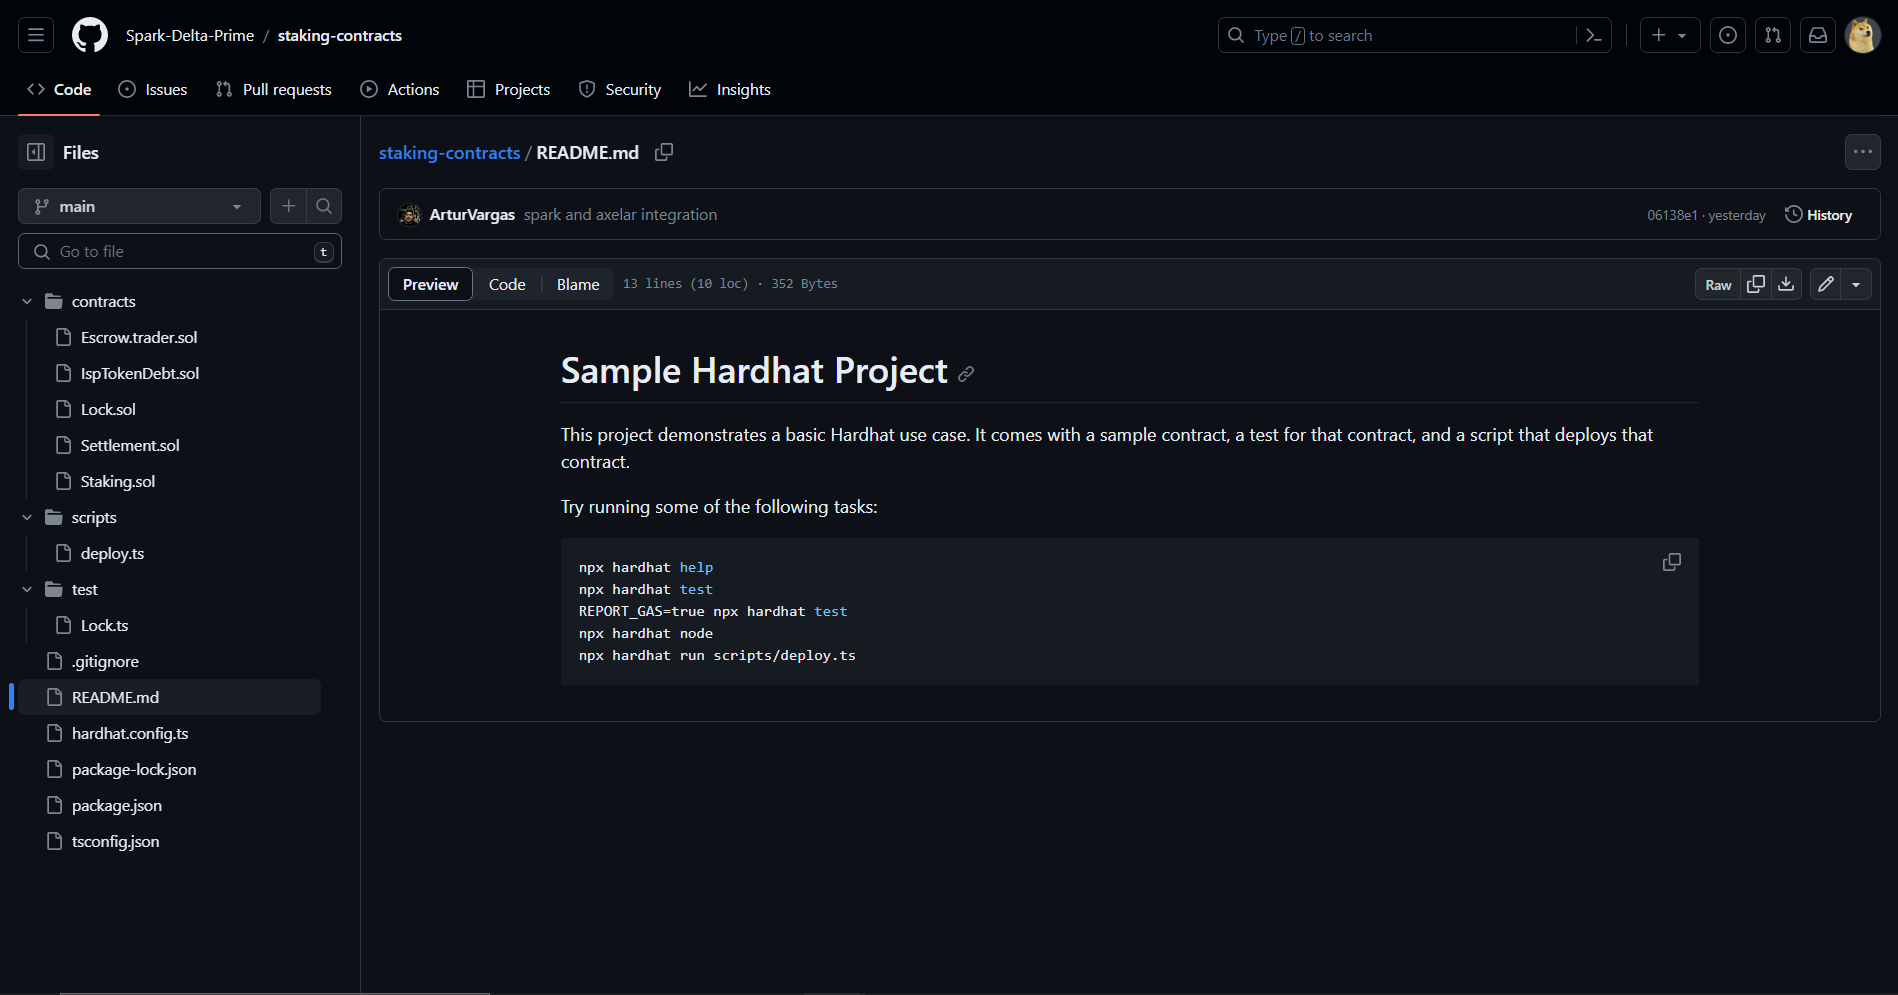Screen dimensions: 1898x995
Task: Open the .gitignore file
Action: pos(105,661)
